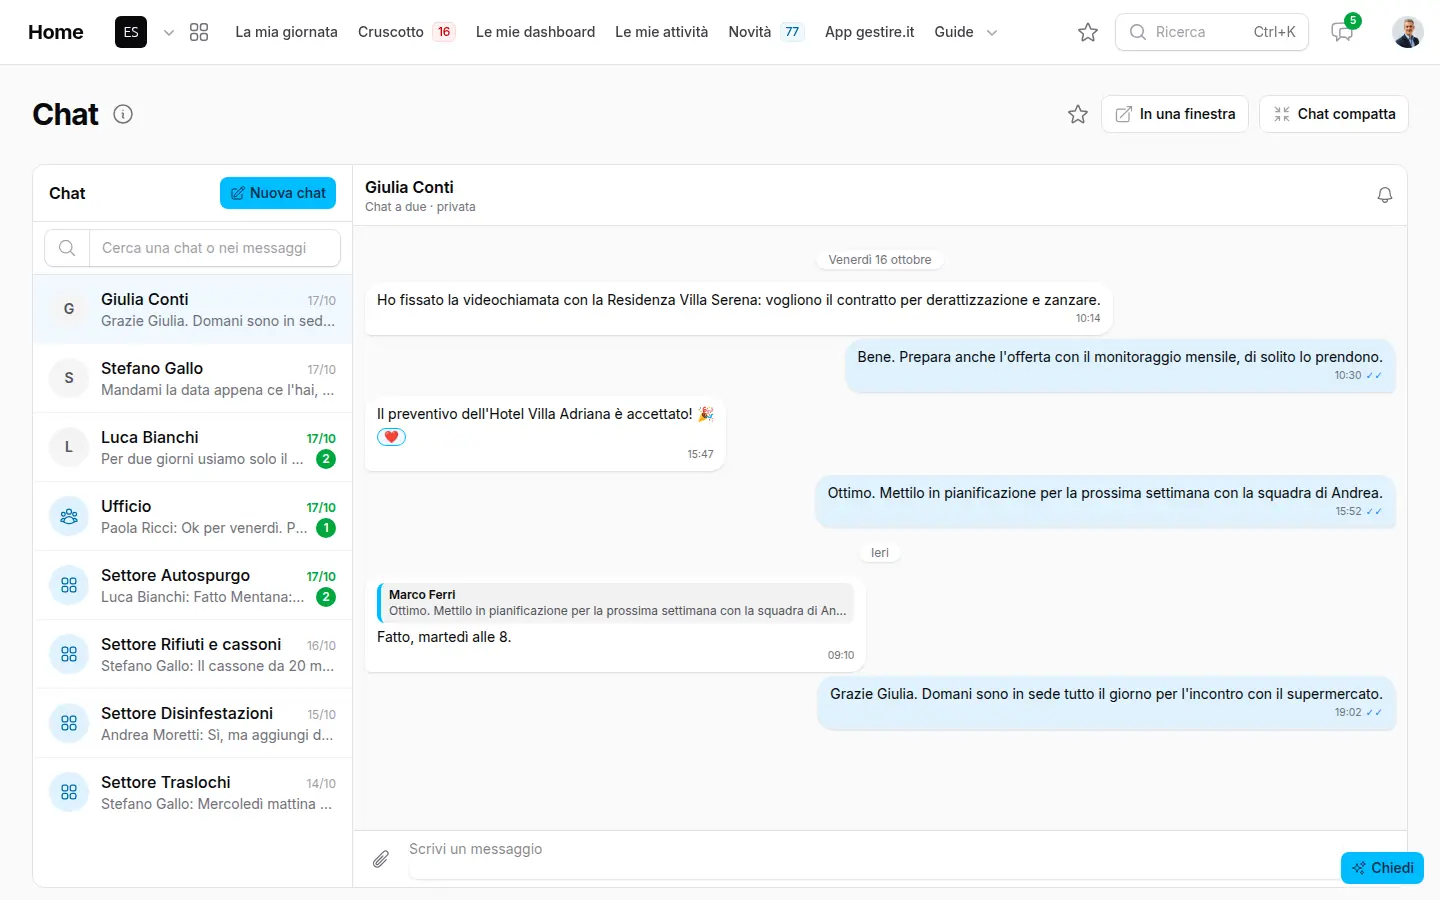Open the chat messages icon with badge 5
The height and width of the screenshot is (900, 1440).
point(1342,32)
